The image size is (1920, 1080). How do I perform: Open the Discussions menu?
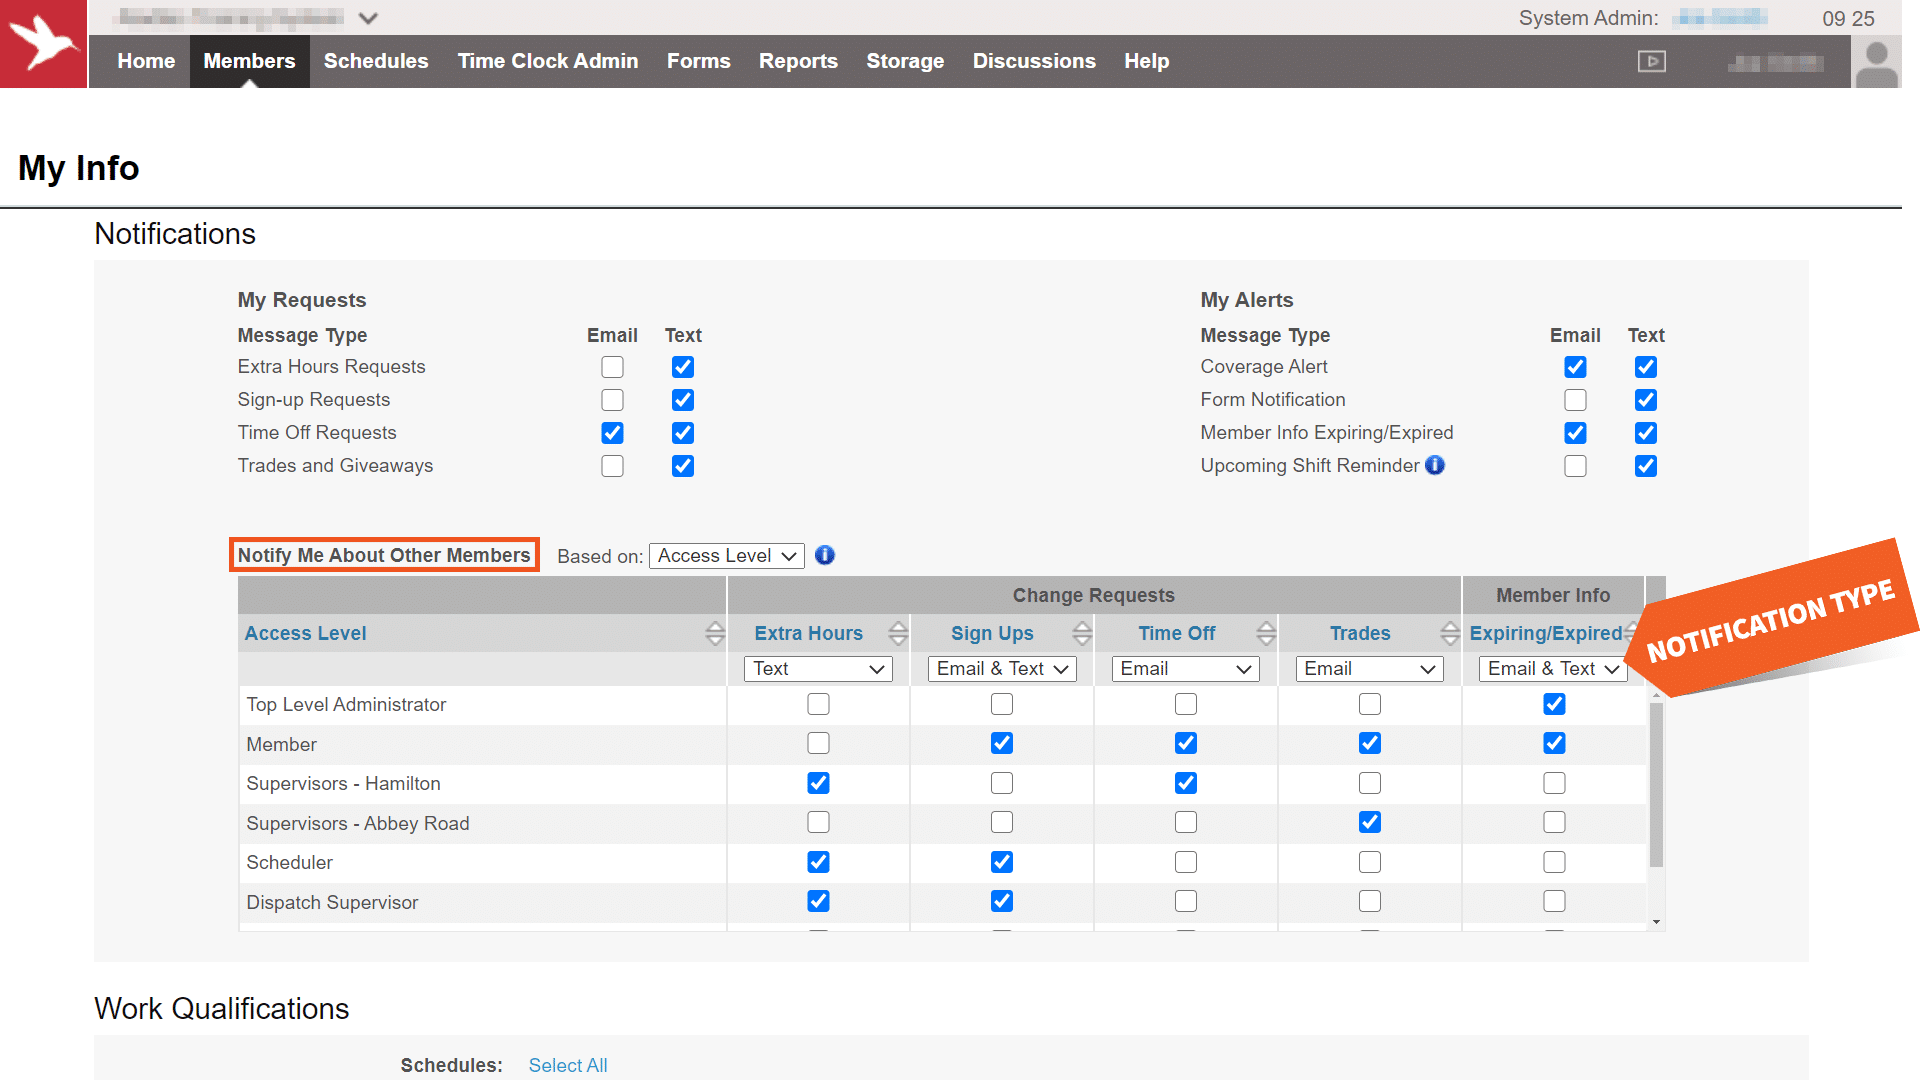tap(1034, 61)
